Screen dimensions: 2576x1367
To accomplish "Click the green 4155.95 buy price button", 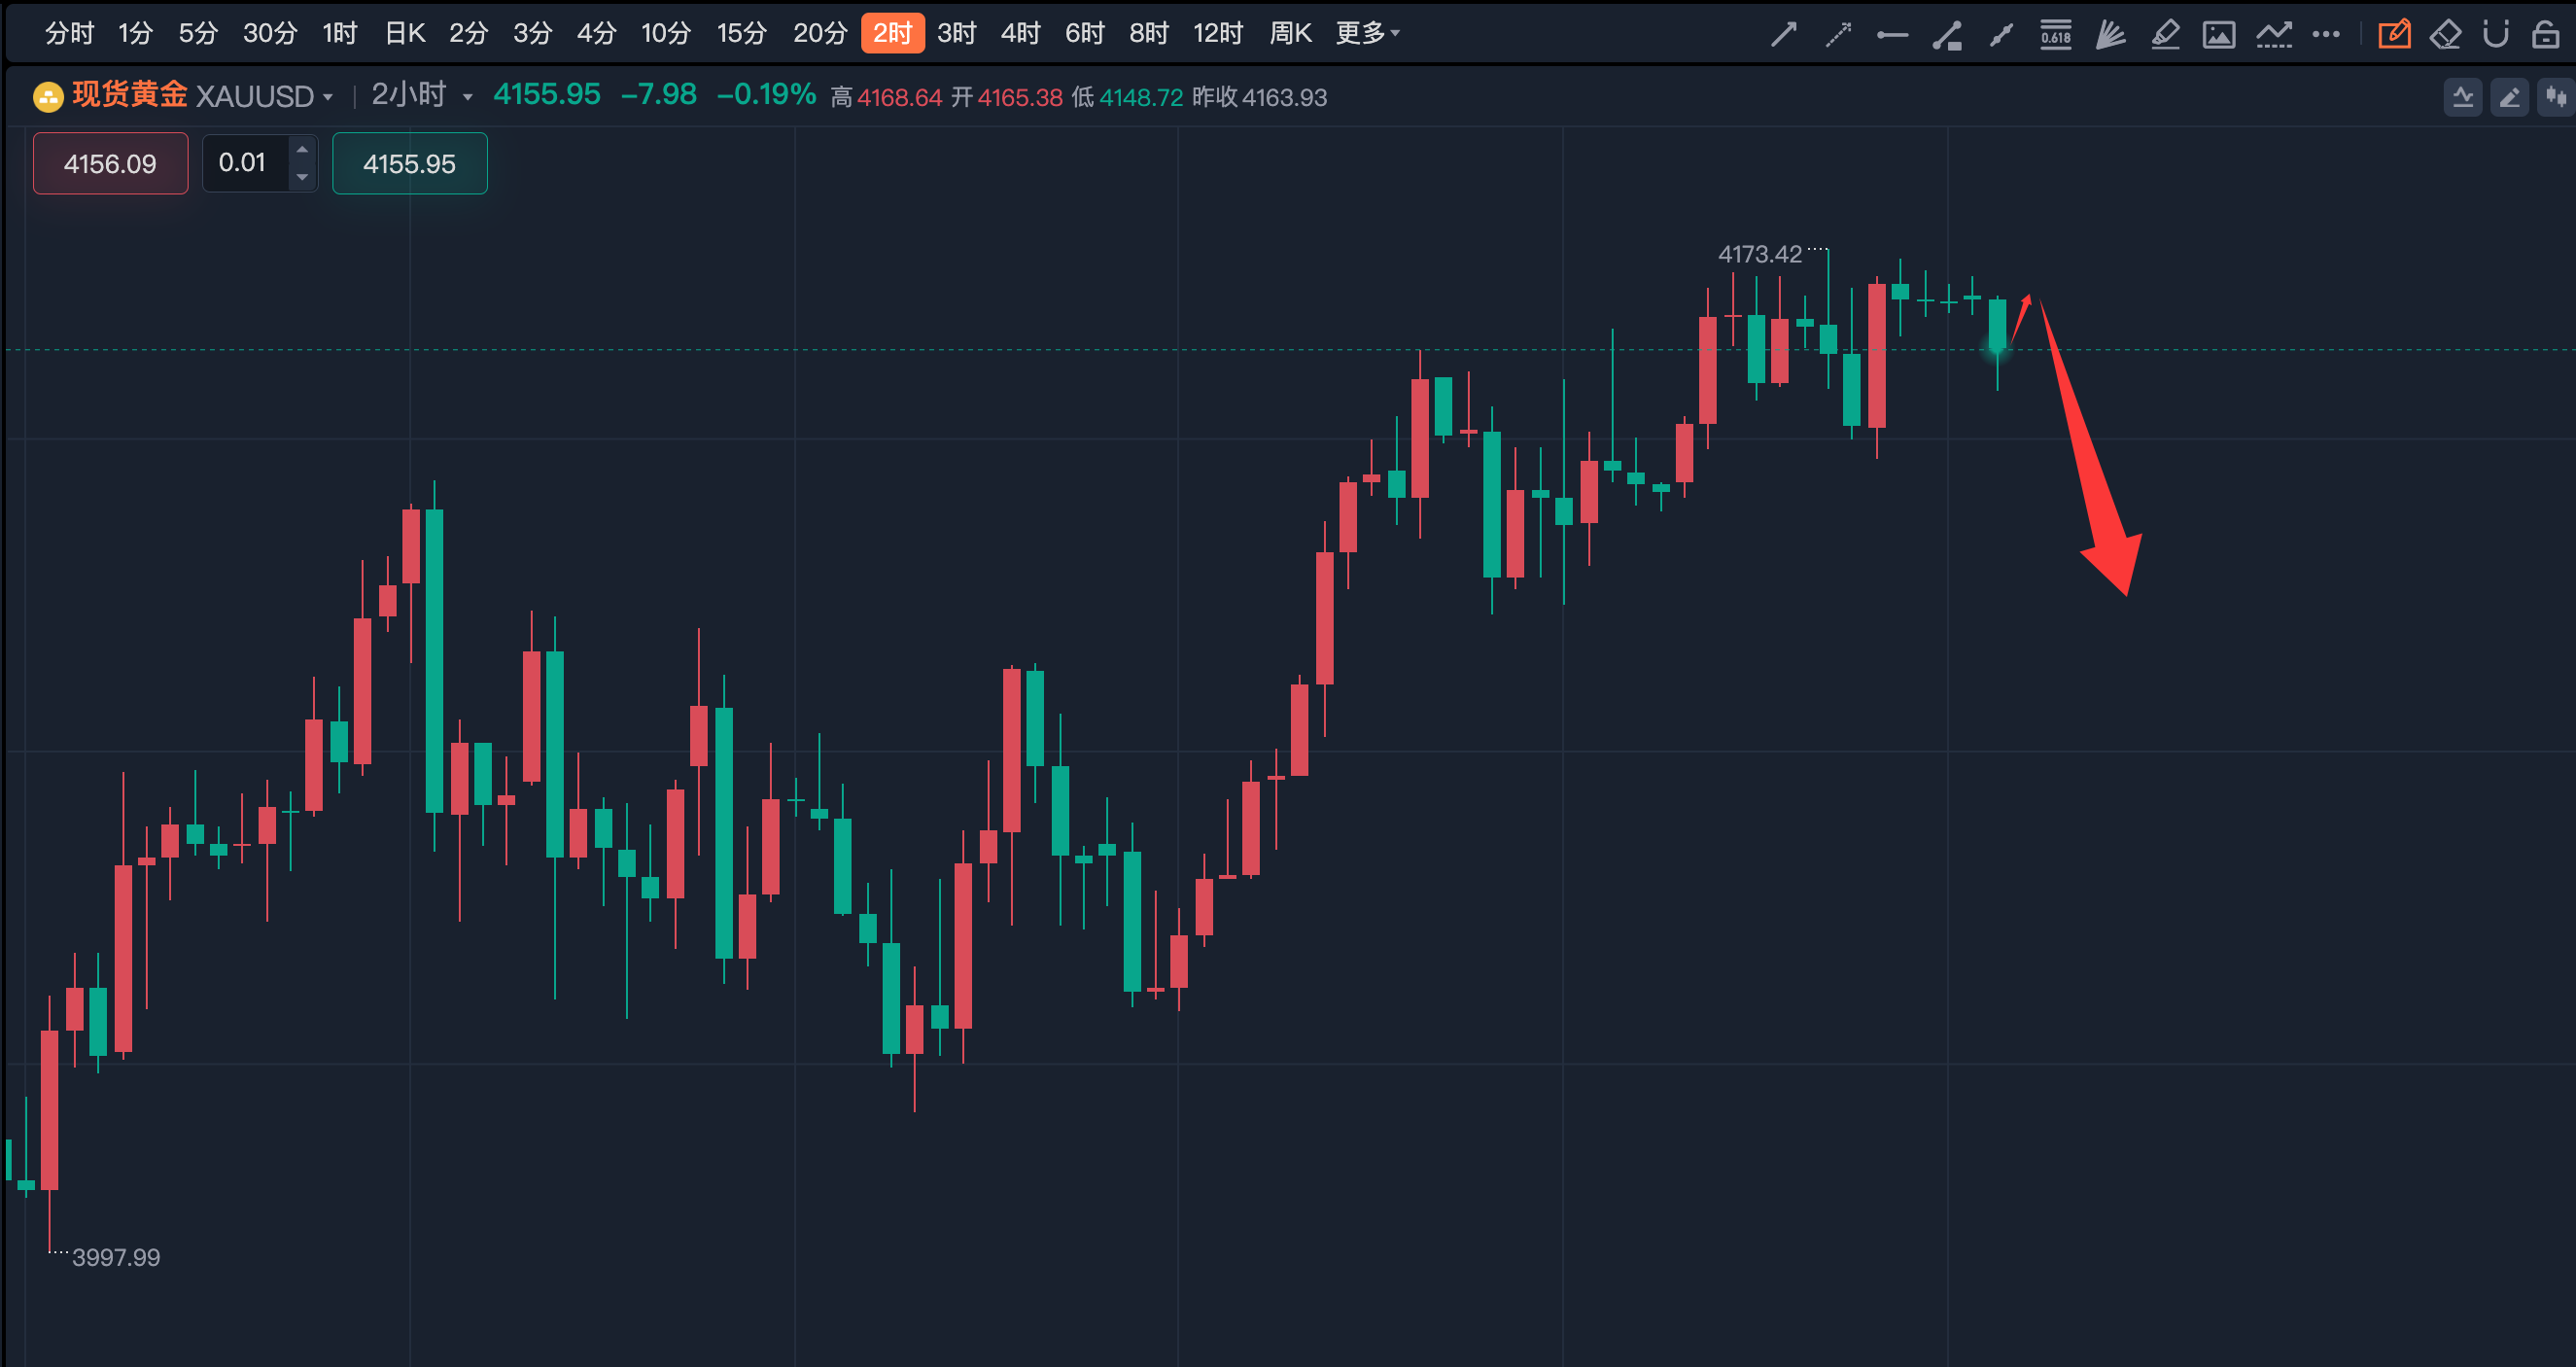I will 409,163.
